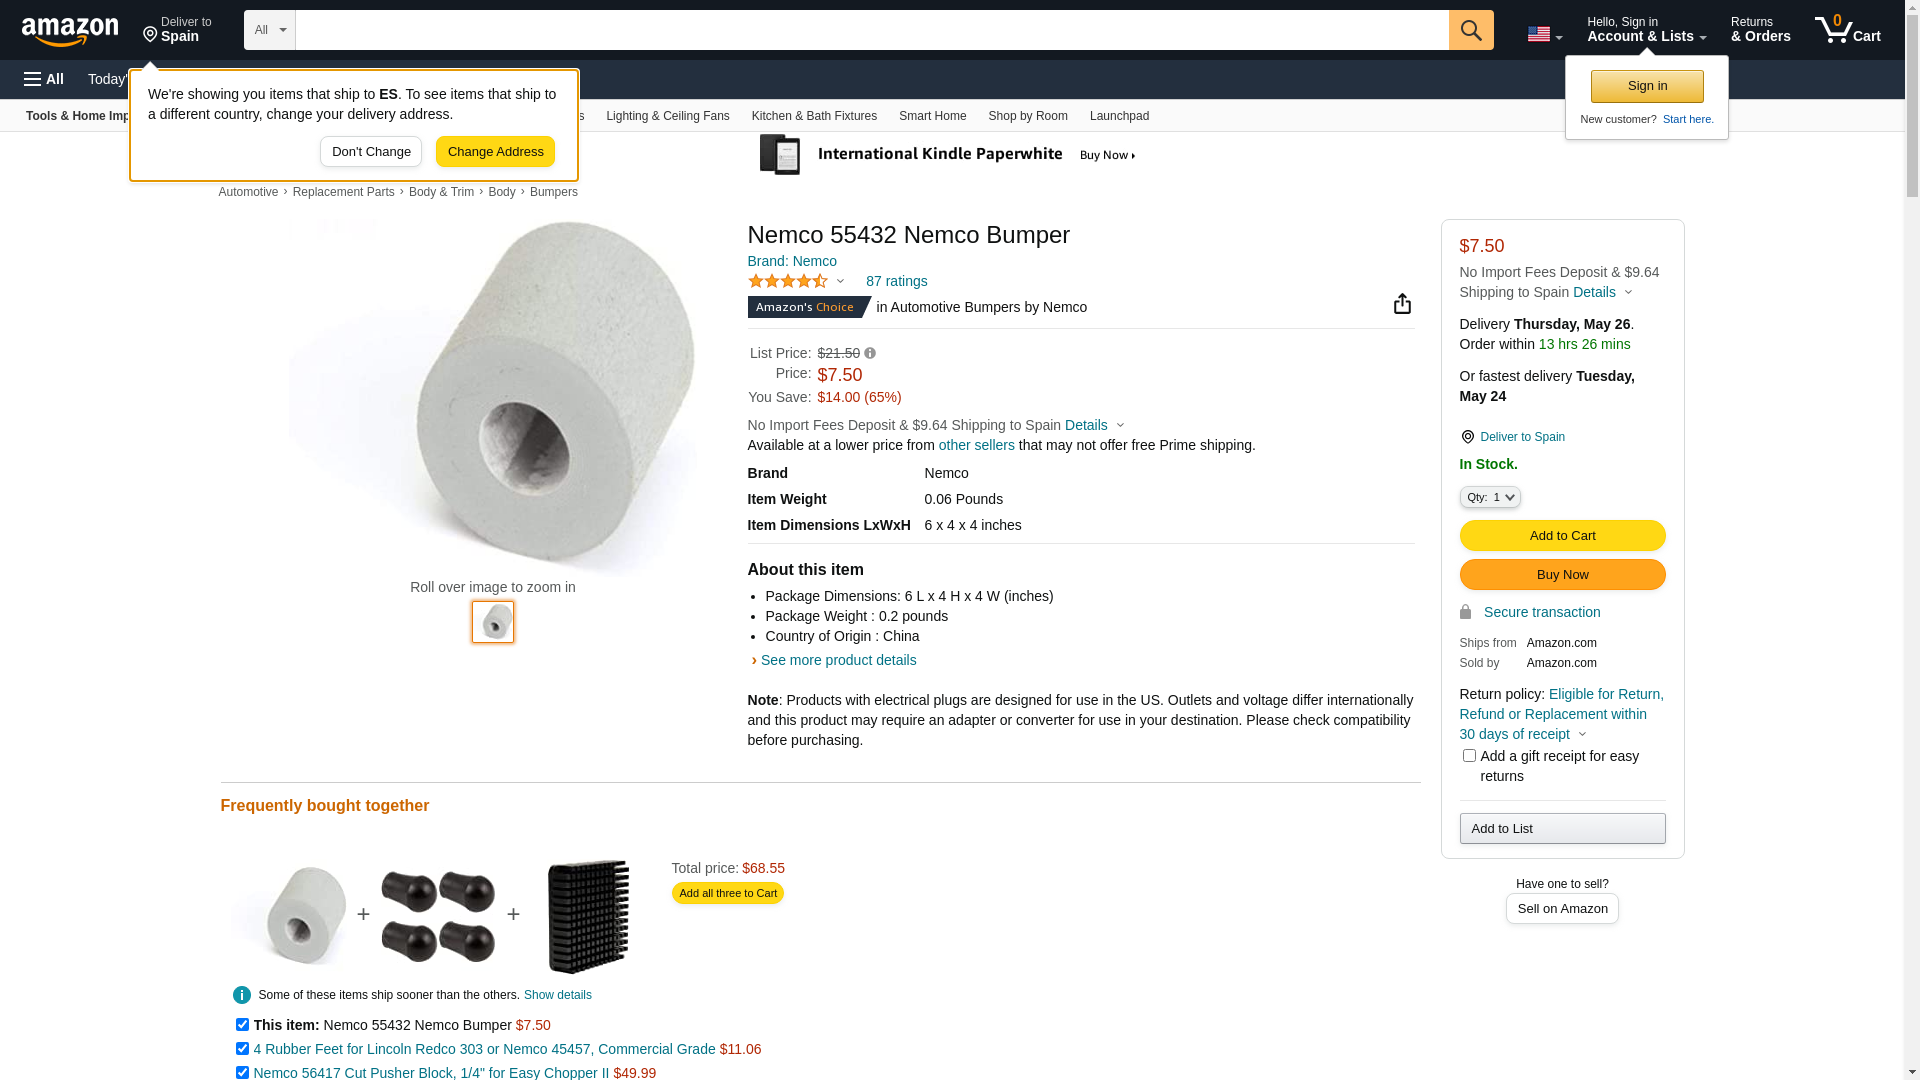
Task: Click the bumper product thumbnail
Action: tap(493, 622)
